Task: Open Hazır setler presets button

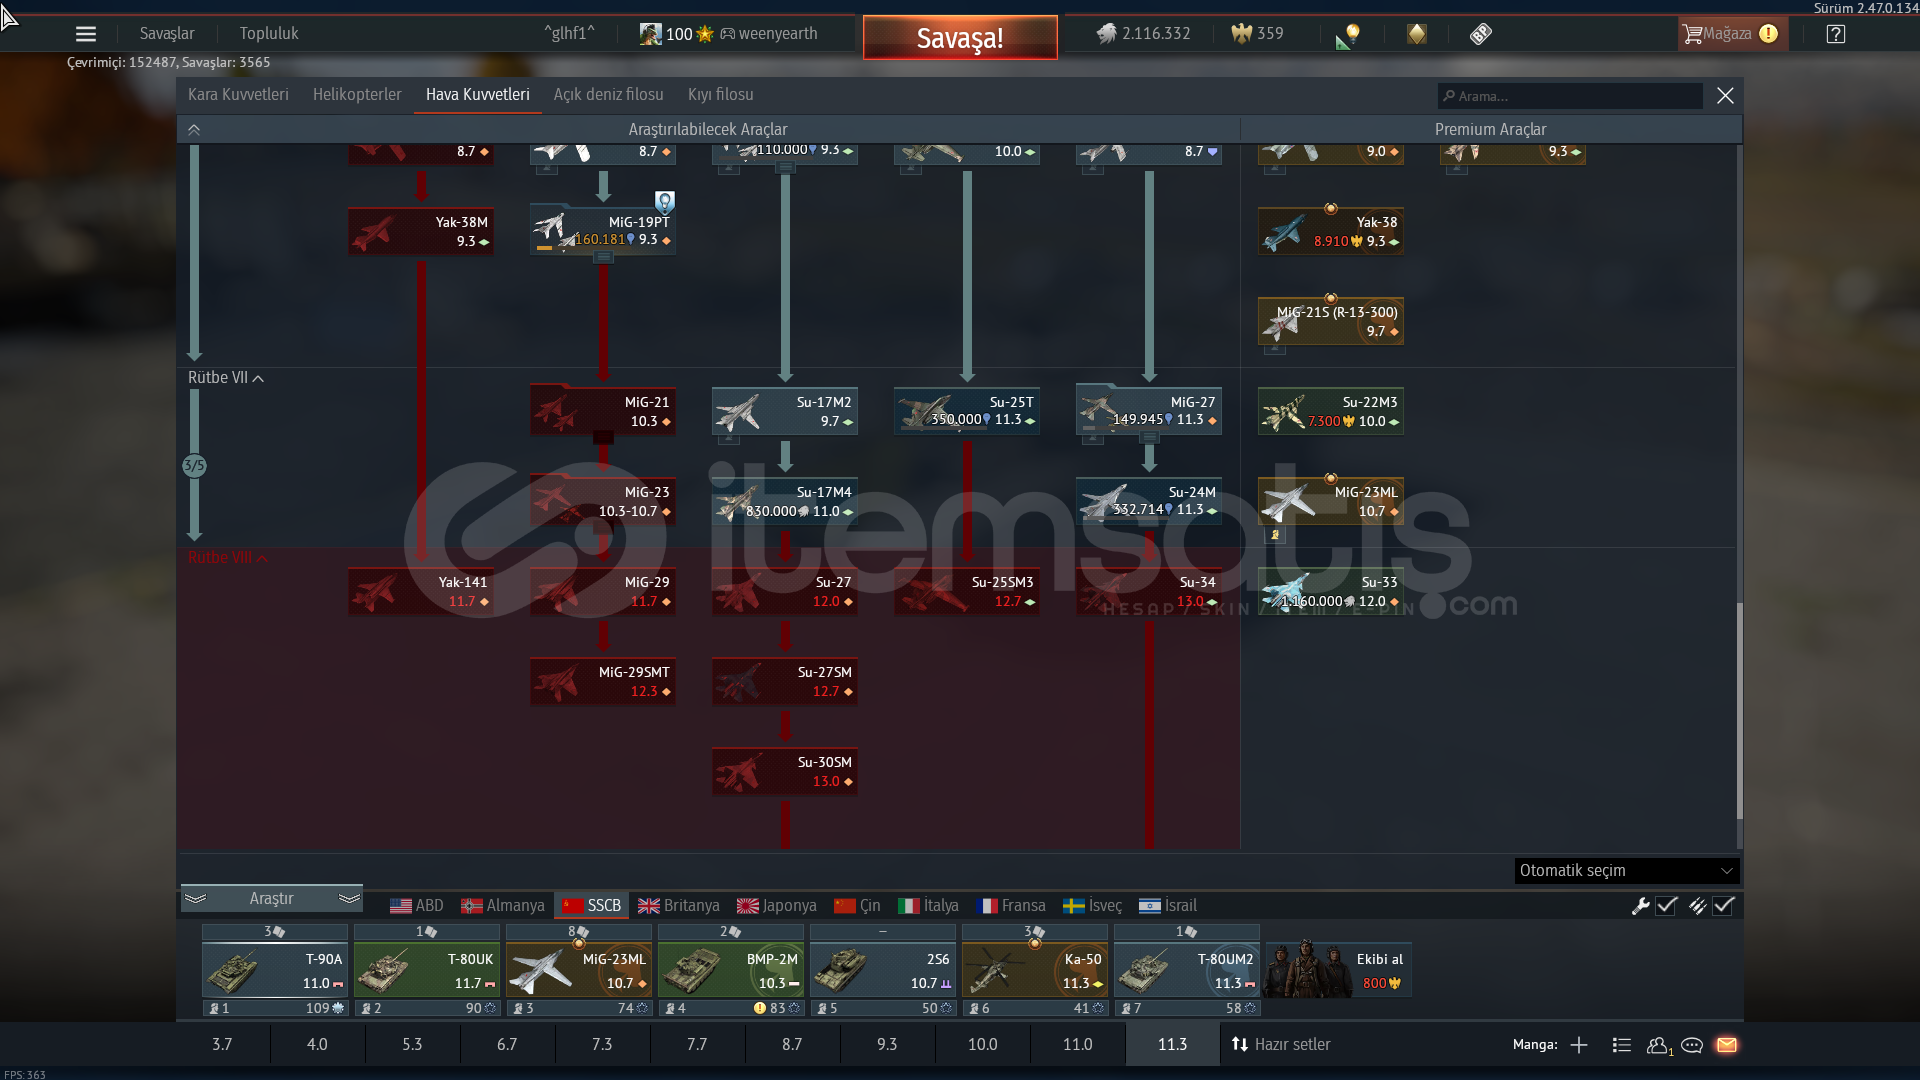Action: pos(1281,1044)
